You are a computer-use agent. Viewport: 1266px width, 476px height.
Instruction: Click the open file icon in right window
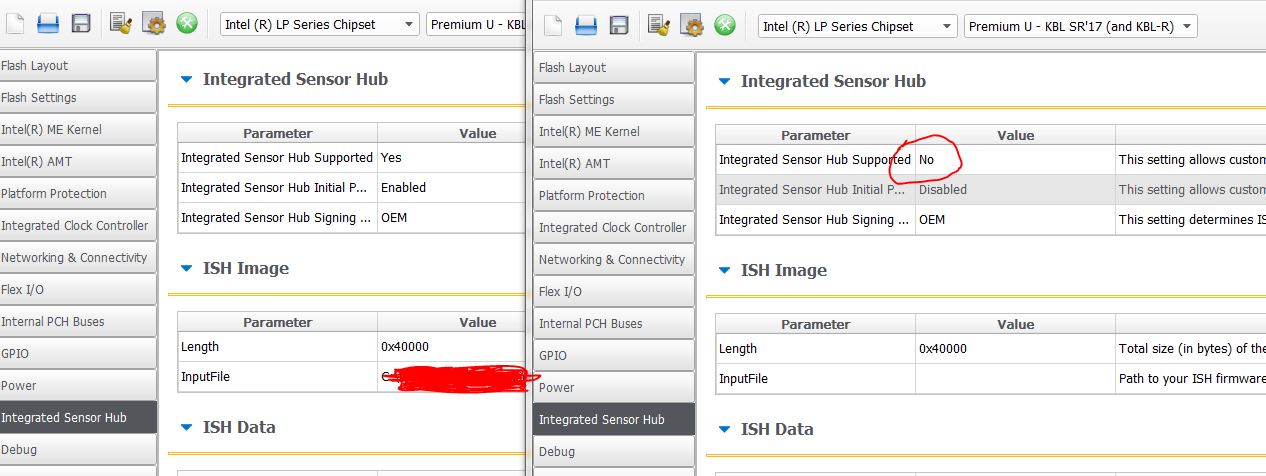(x=587, y=26)
